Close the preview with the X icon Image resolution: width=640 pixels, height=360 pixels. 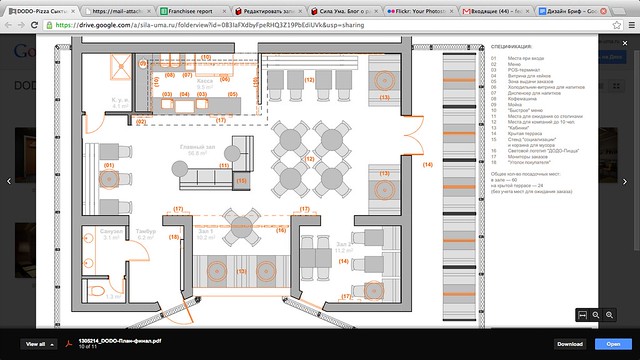coord(625,43)
